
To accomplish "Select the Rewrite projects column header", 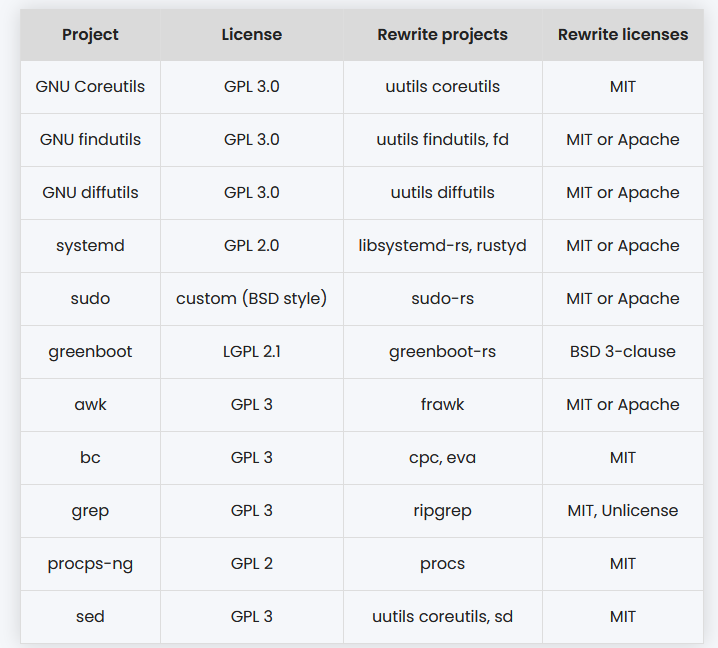I will coord(442,35).
